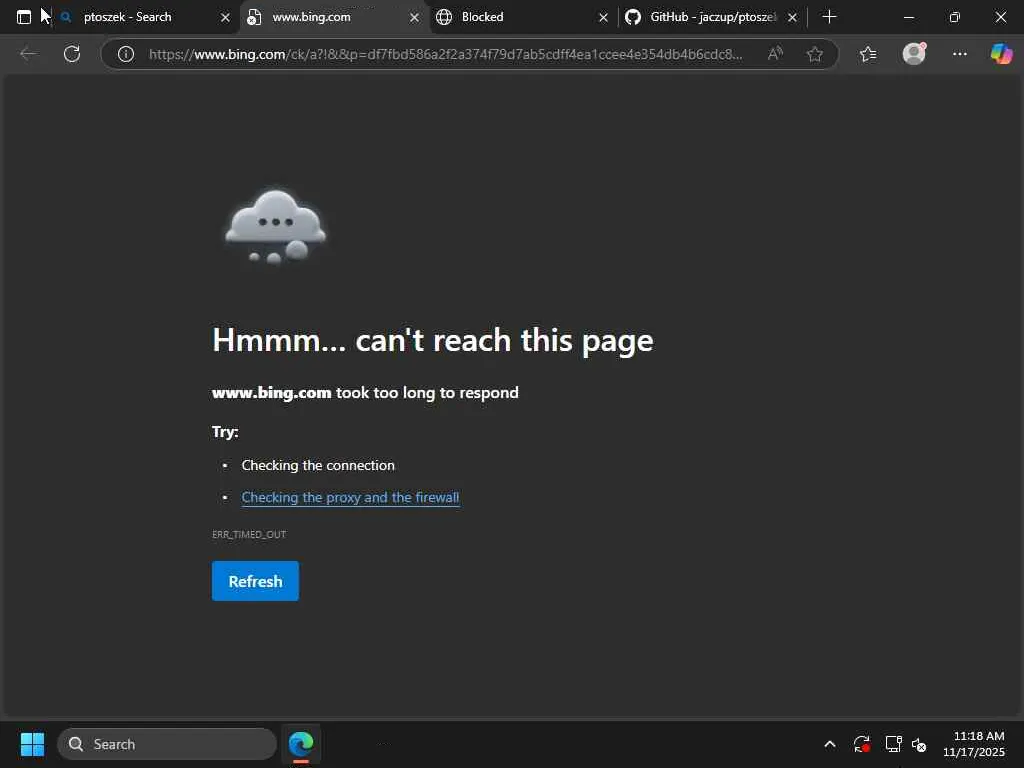Click the Hmmm... can't reach this page heading

point(432,340)
